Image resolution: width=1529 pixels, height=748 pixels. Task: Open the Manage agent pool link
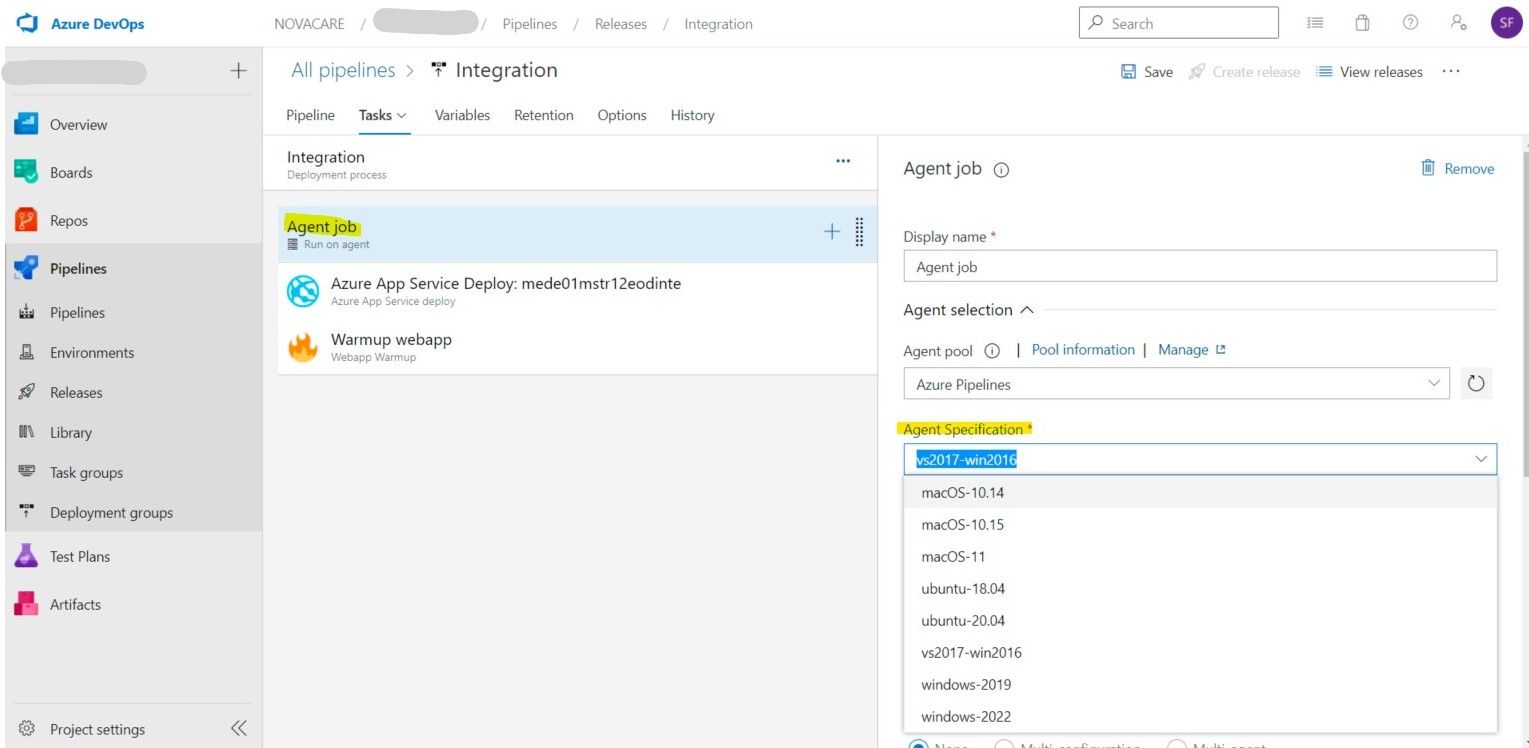pos(1191,350)
